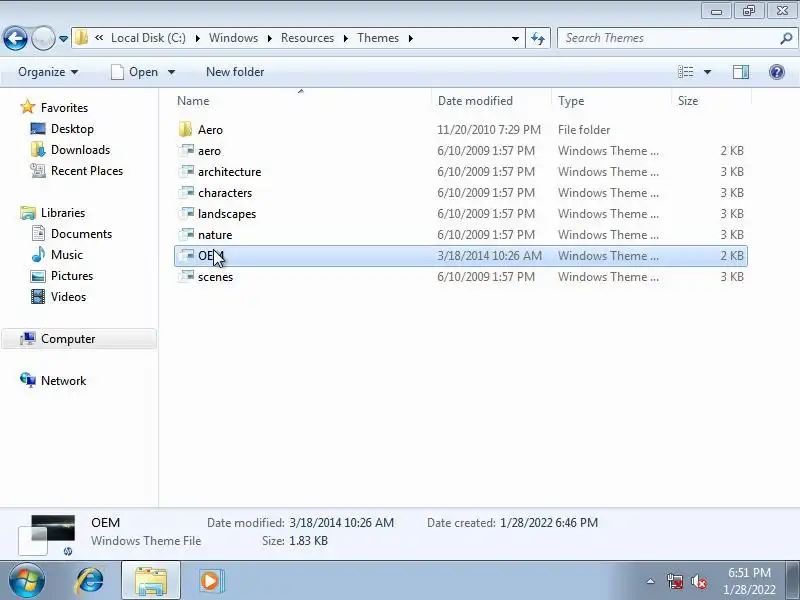Show hidden breadcrumb levels via double chevron
Viewport: 800px width, 600px height.
point(99,38)
